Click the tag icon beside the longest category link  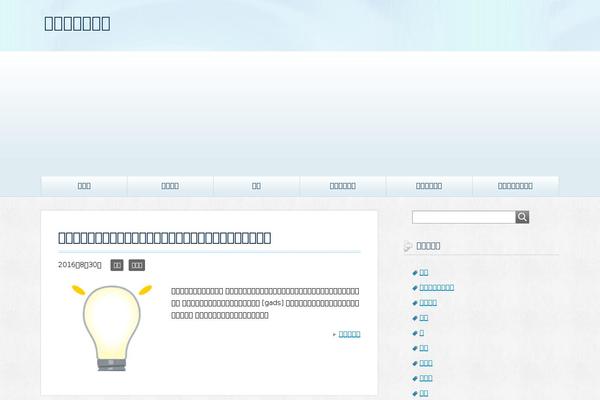[415, 288]
